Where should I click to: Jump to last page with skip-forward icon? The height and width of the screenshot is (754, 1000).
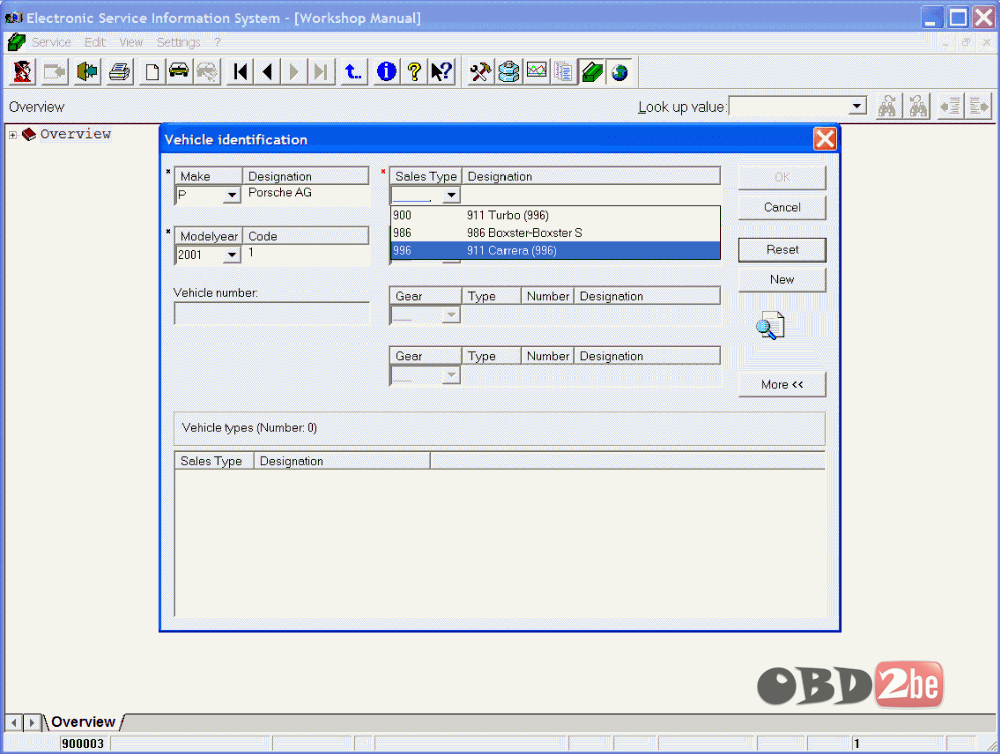pos(321,71)
